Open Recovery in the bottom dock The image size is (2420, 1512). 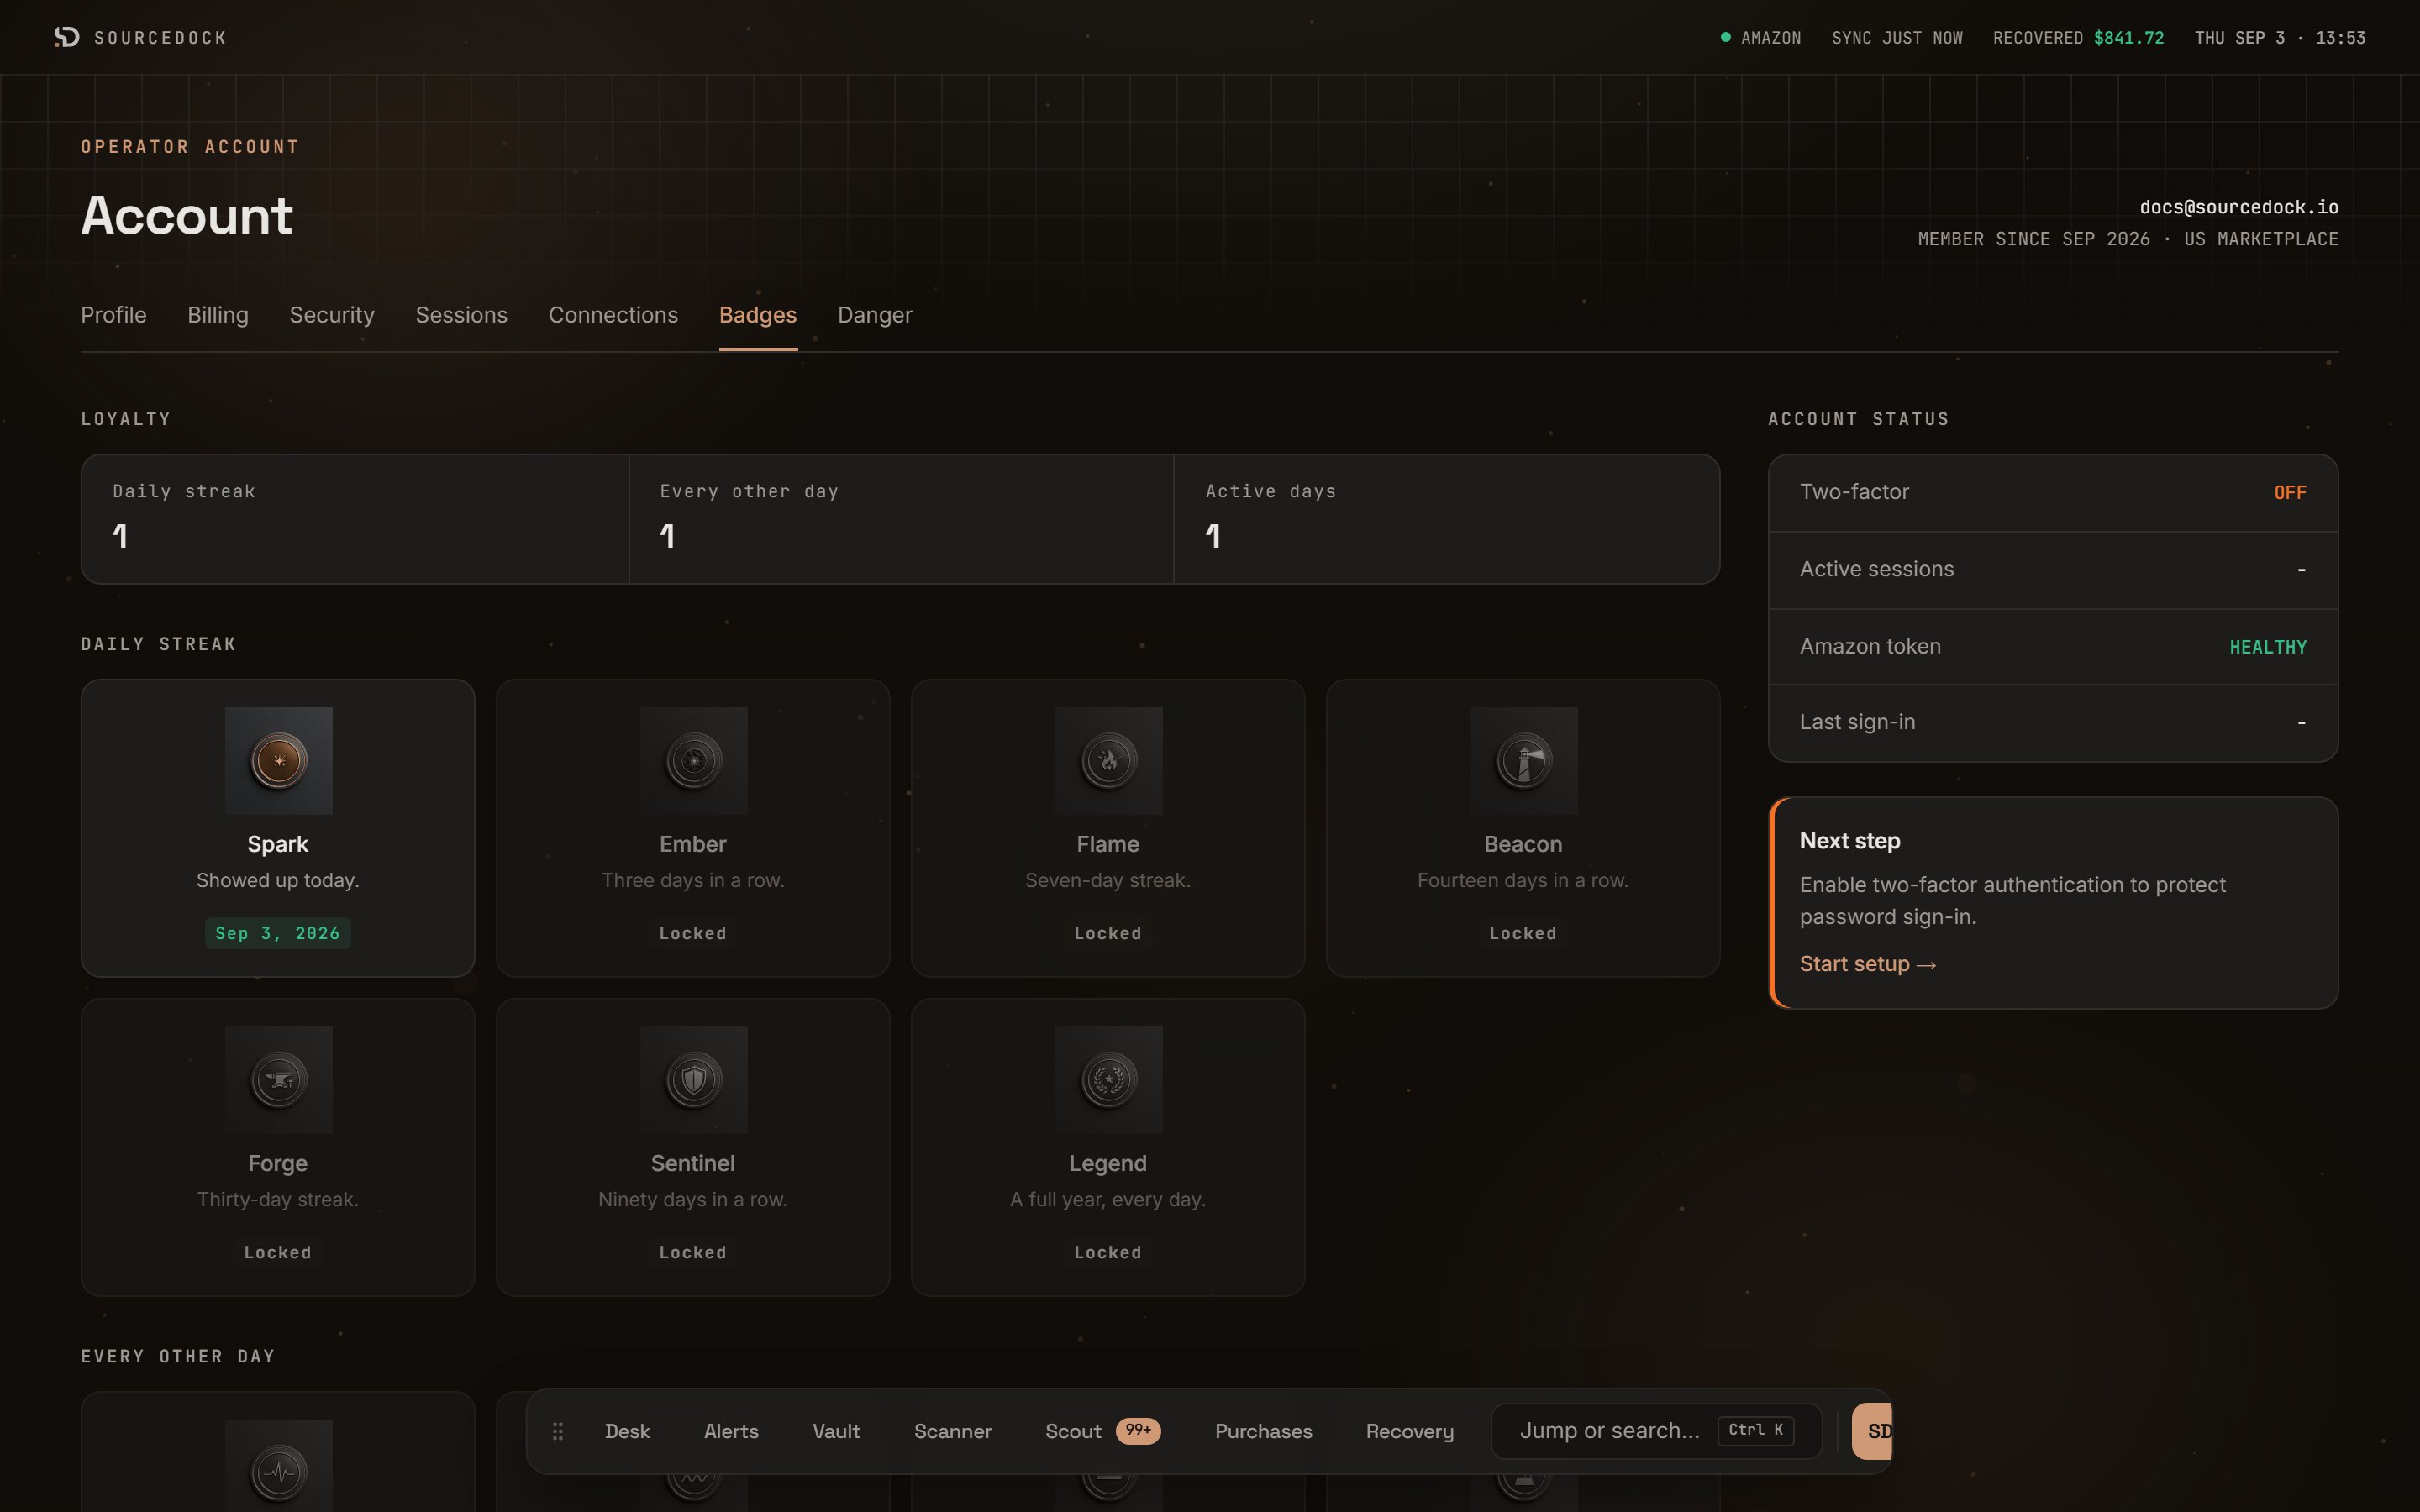[x=1410, y=1431]
